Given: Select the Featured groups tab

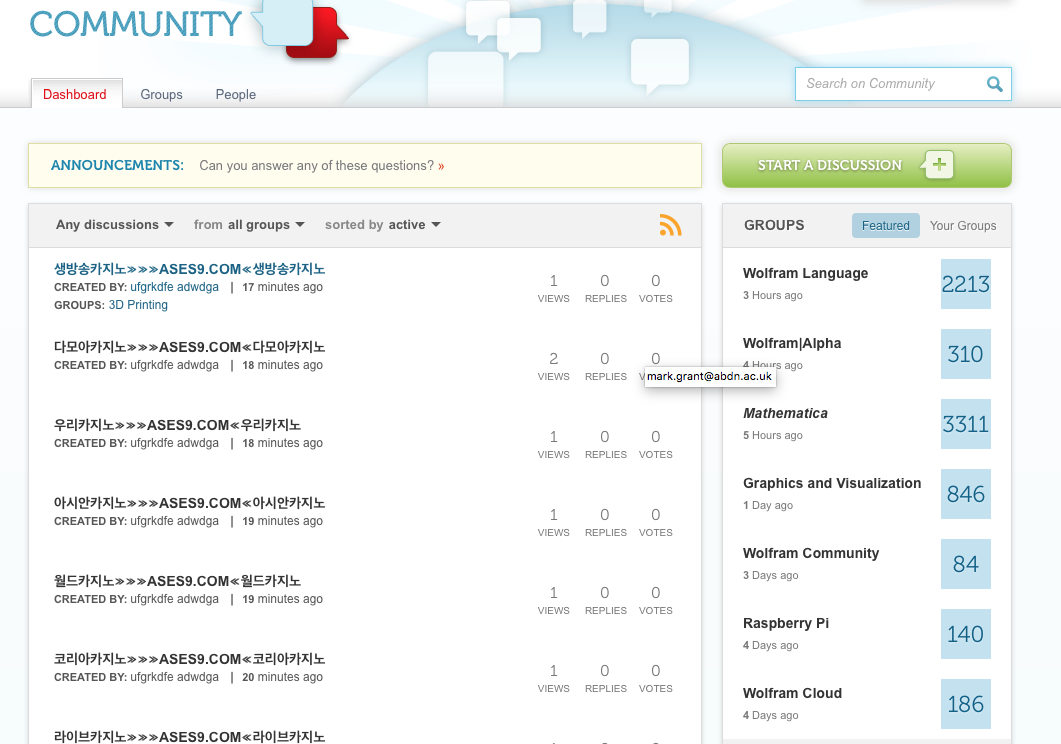Looking at the screenshot, I should 886,225.
